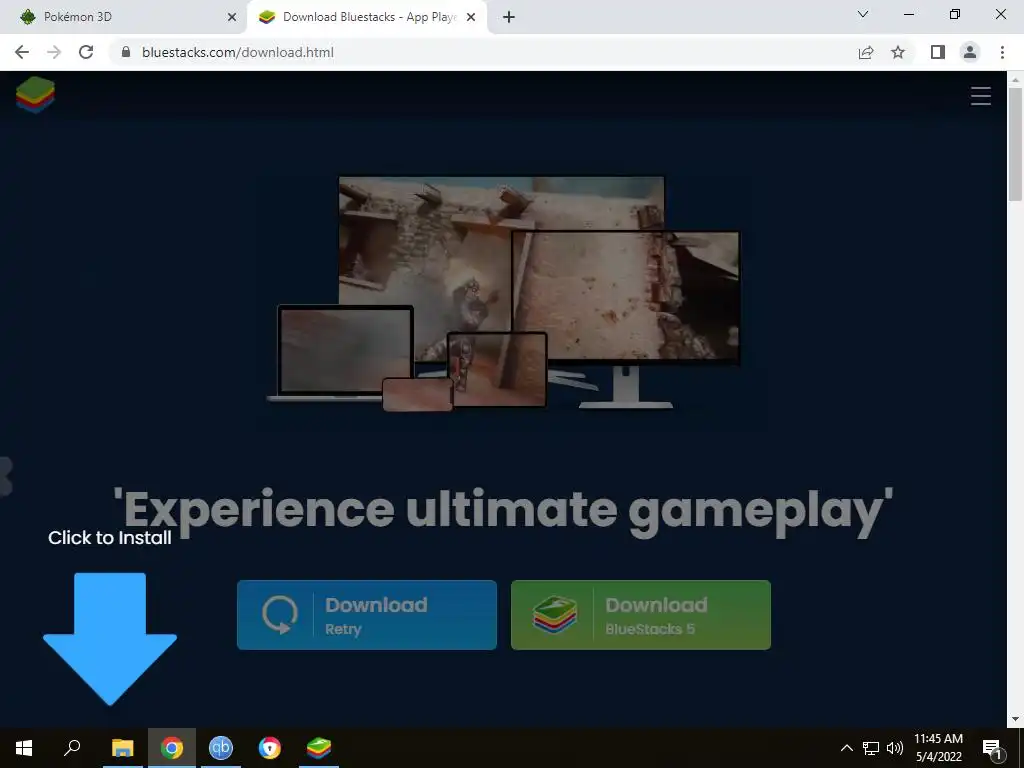Close the Pokémon 3D tab

point(231,17)
